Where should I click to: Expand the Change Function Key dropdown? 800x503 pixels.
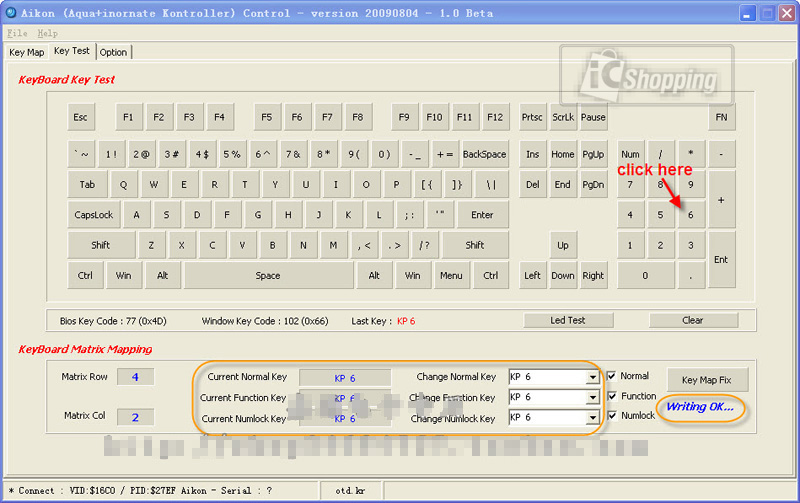(592, 398)
